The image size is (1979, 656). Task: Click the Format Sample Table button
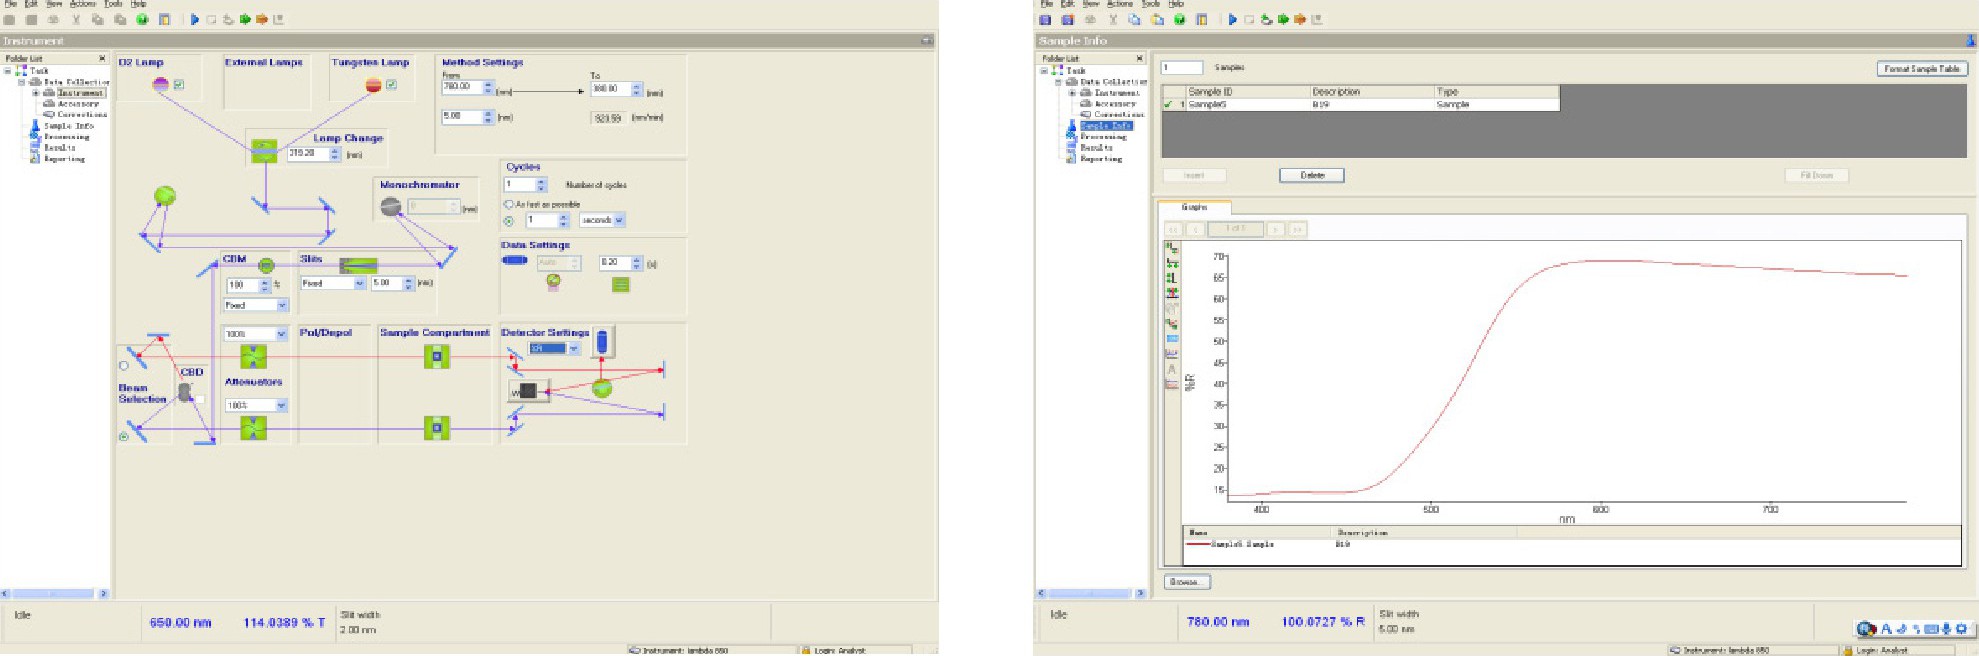tap(1922, 69)
